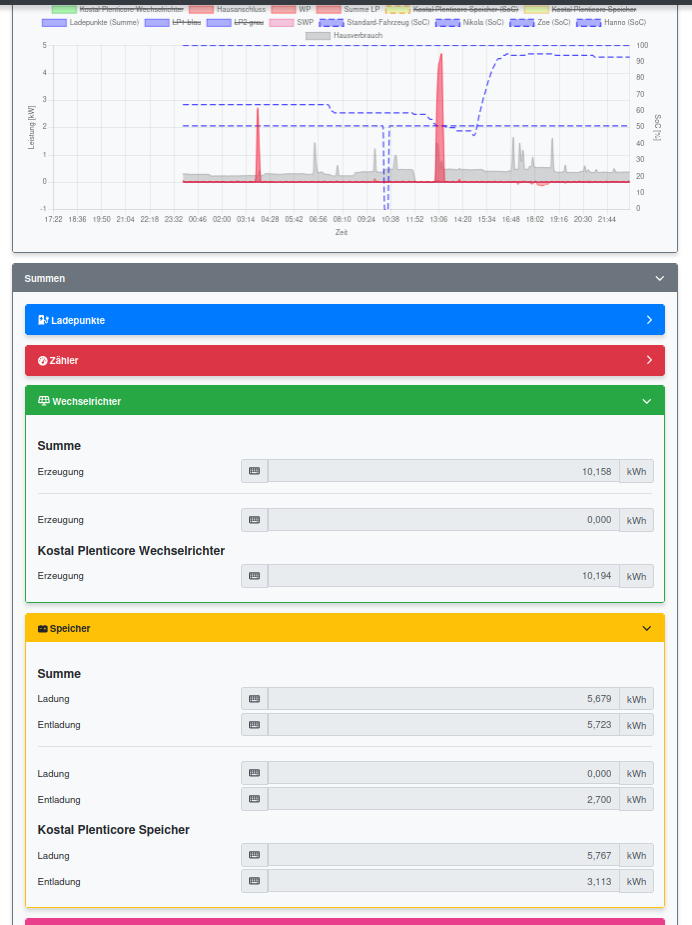Screen dimensions: 692x925
Task: Click the 'Zeit' axis label under the chart
Action: pyautogui.click(x=342, y=232)
